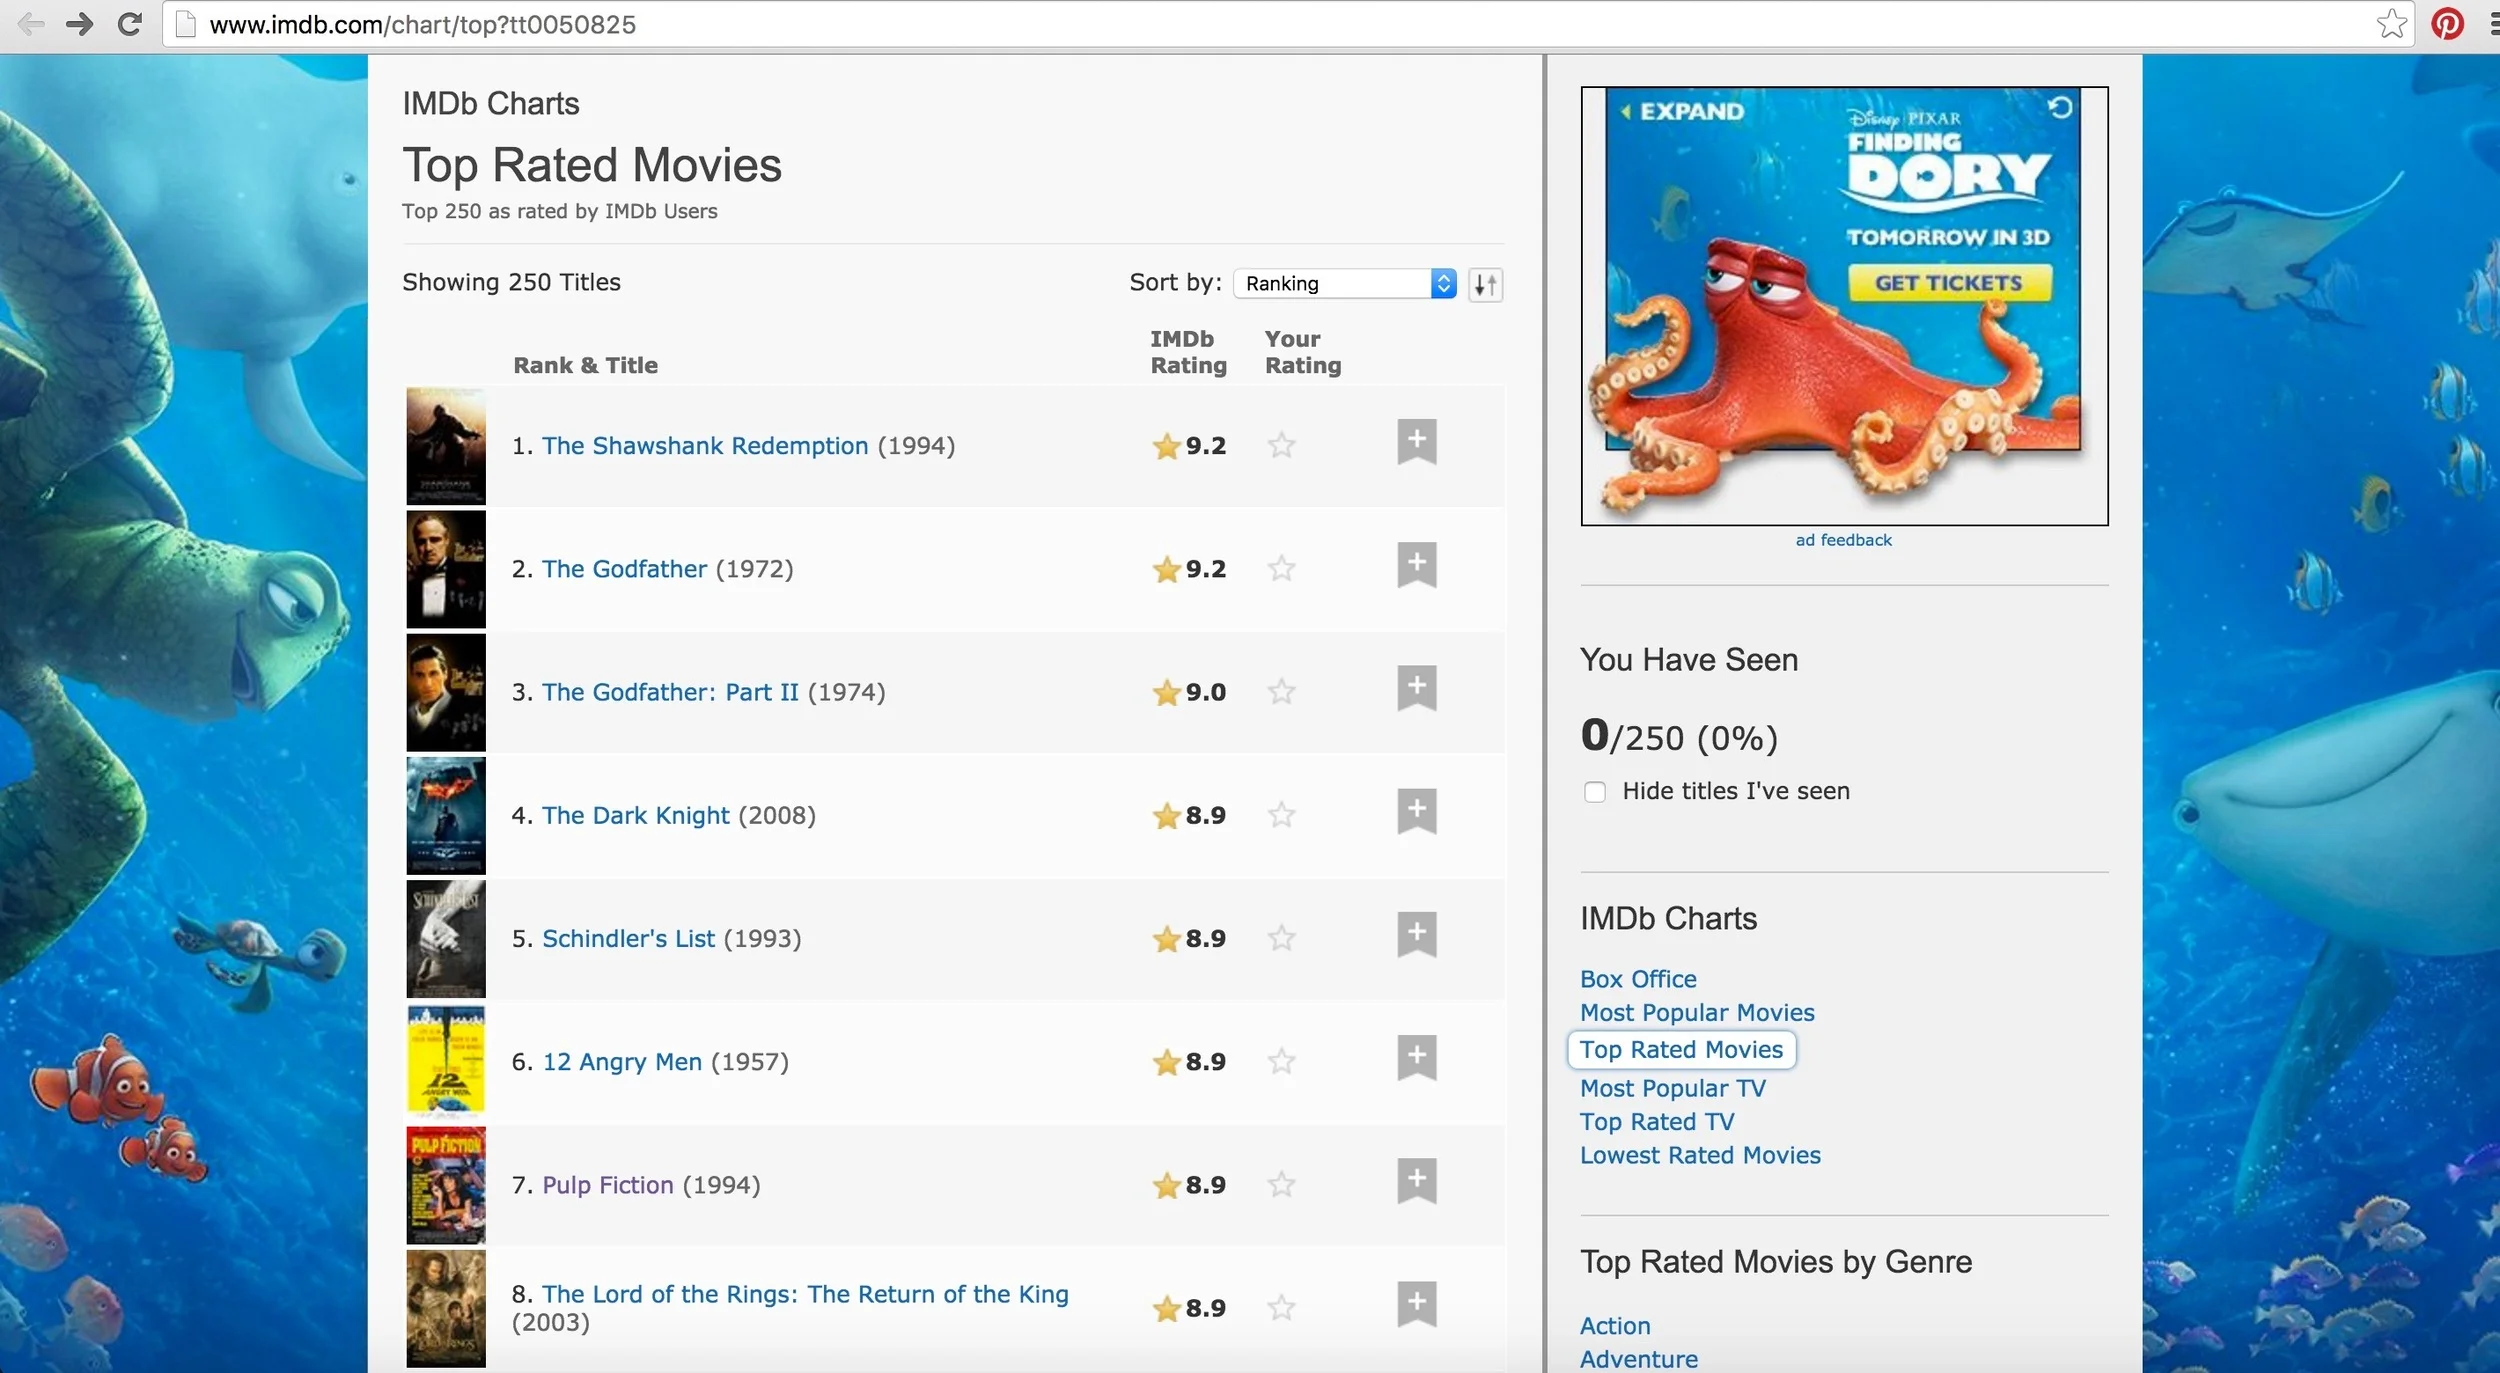Add Return of the King to watchlist
Screen dimensions: 2500x1373
pos(1416,1304)
